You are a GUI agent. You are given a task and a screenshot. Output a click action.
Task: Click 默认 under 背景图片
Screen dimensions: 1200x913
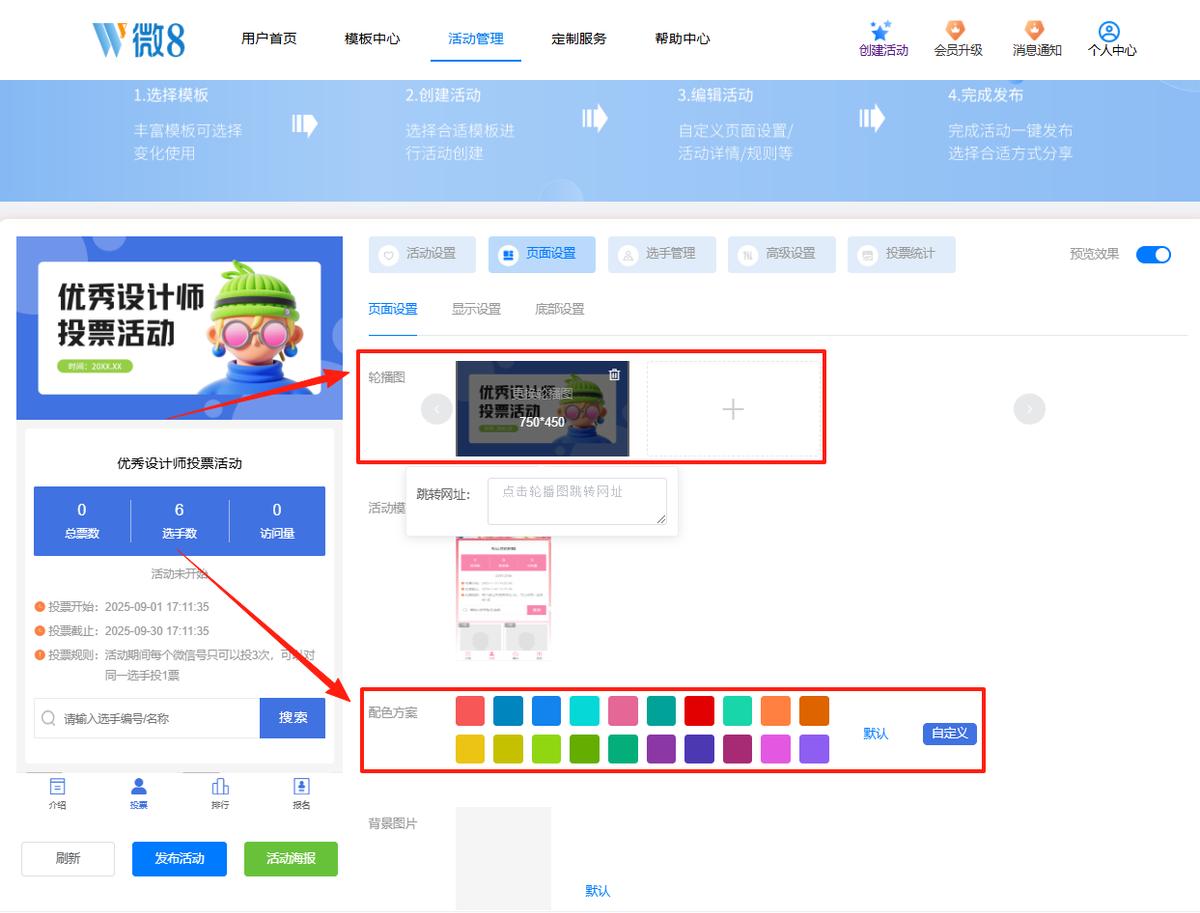(x=598, y=890)
